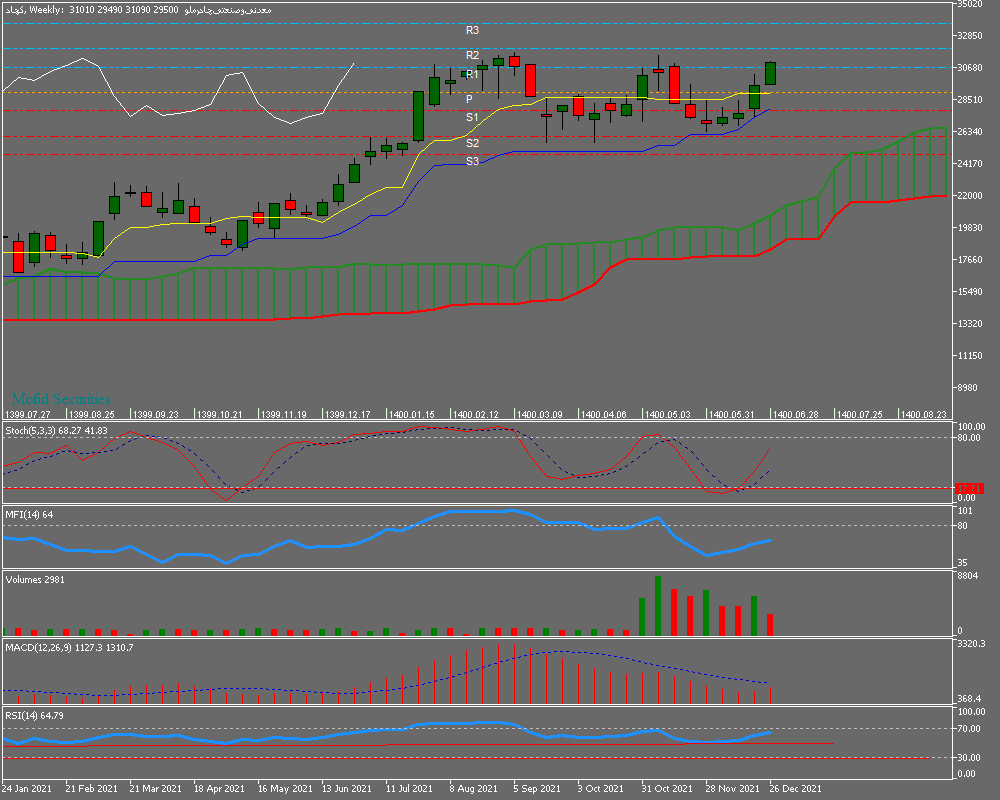
Task: Click the 8804 volume scale value
Action: point(968,576)
